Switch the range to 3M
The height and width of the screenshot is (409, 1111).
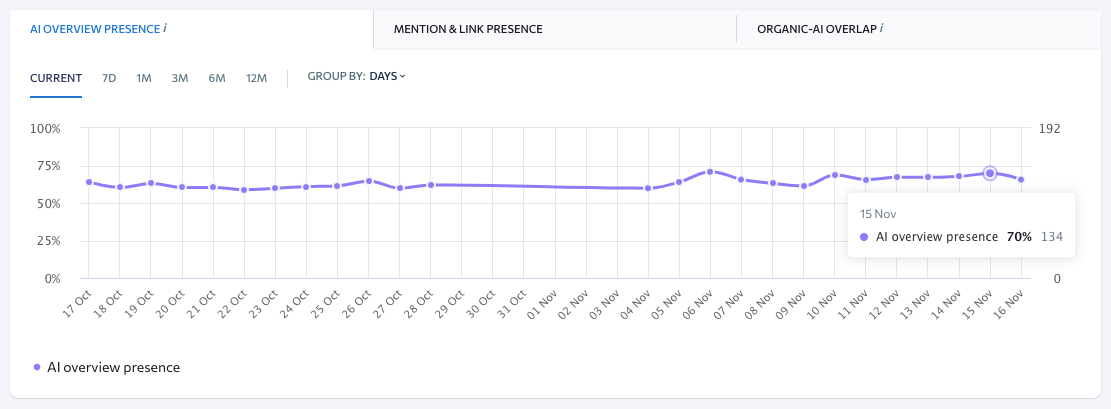(180, 77)
